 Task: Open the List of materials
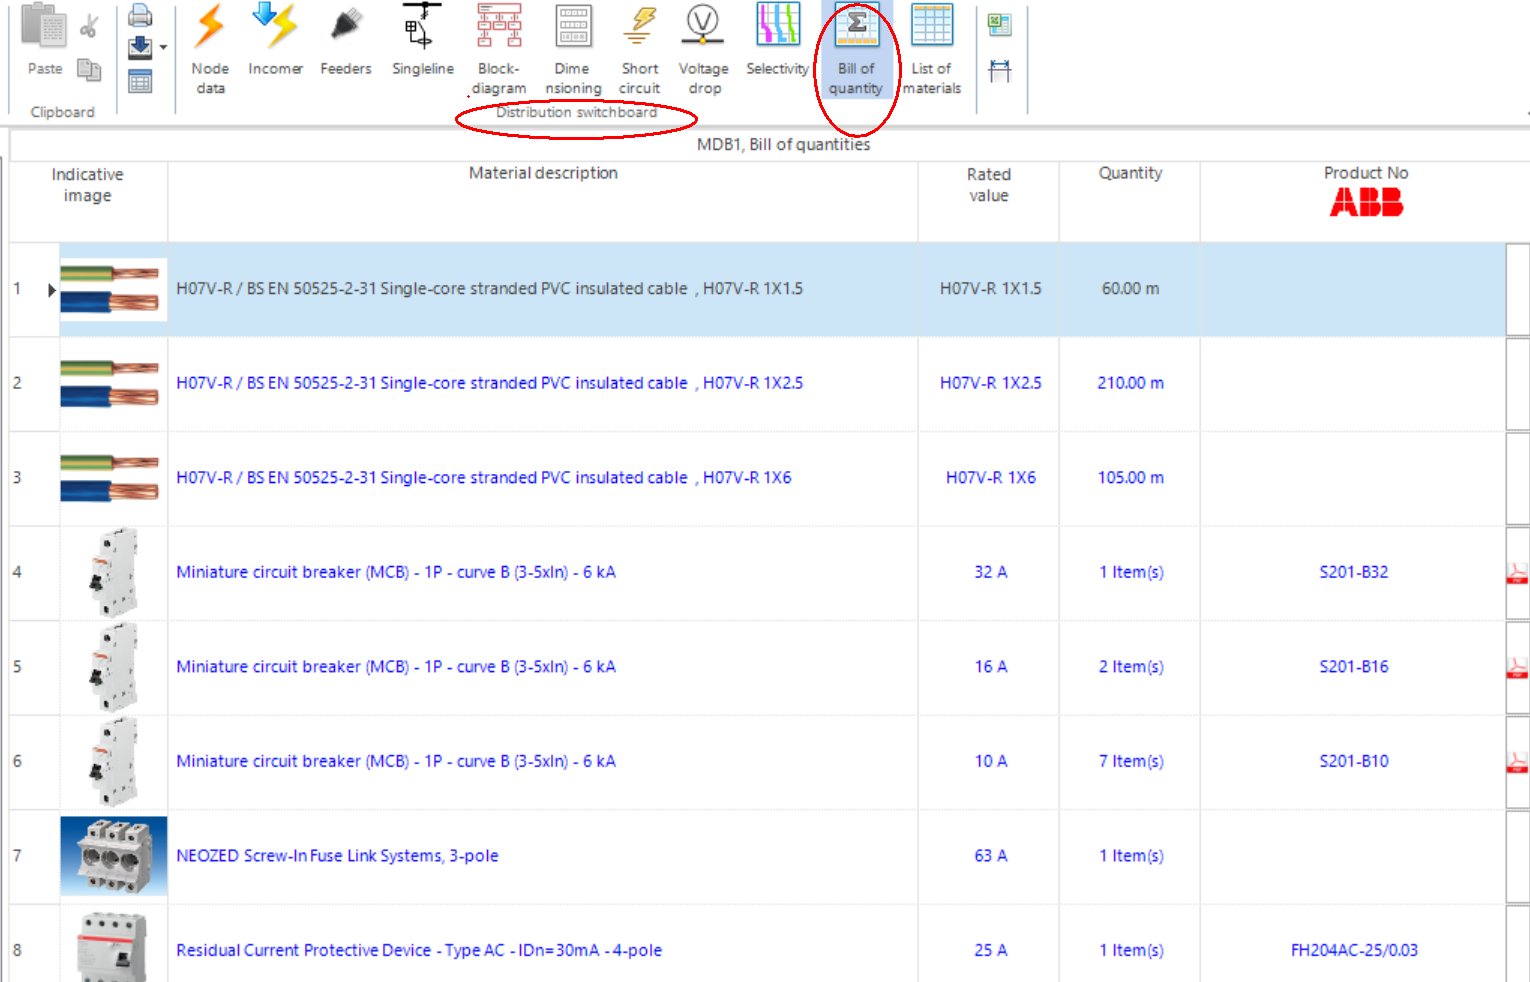click(x=931, y=45)
